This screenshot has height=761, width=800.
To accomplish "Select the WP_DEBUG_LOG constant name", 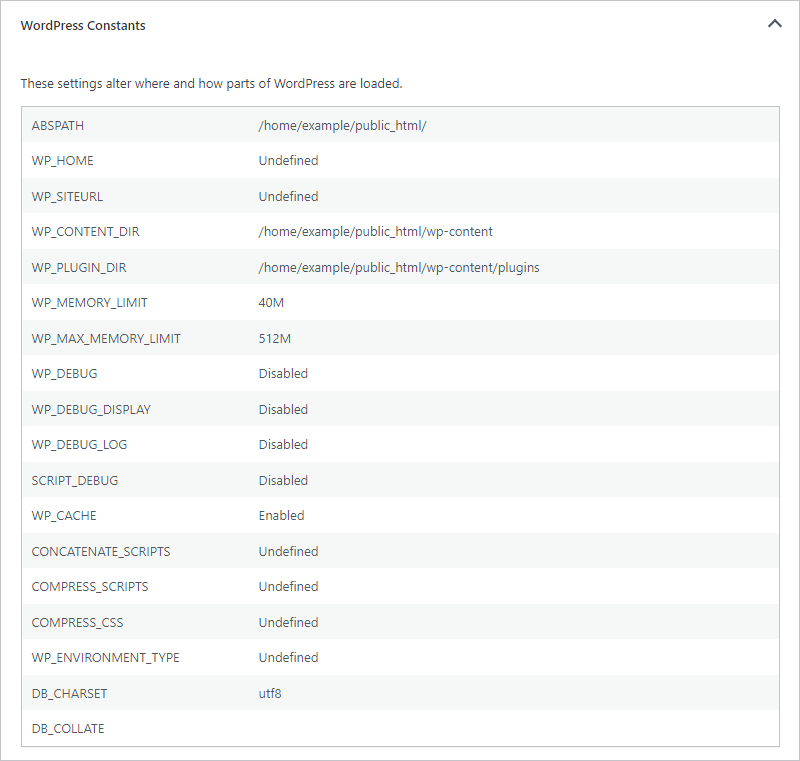I will coord(79,444).
